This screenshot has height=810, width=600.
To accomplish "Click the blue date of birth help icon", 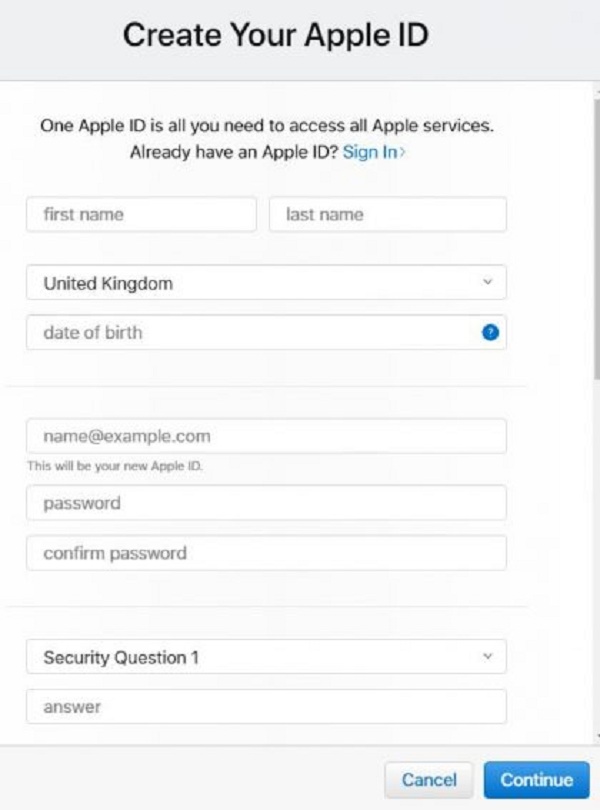I will [x=490, y=332].
